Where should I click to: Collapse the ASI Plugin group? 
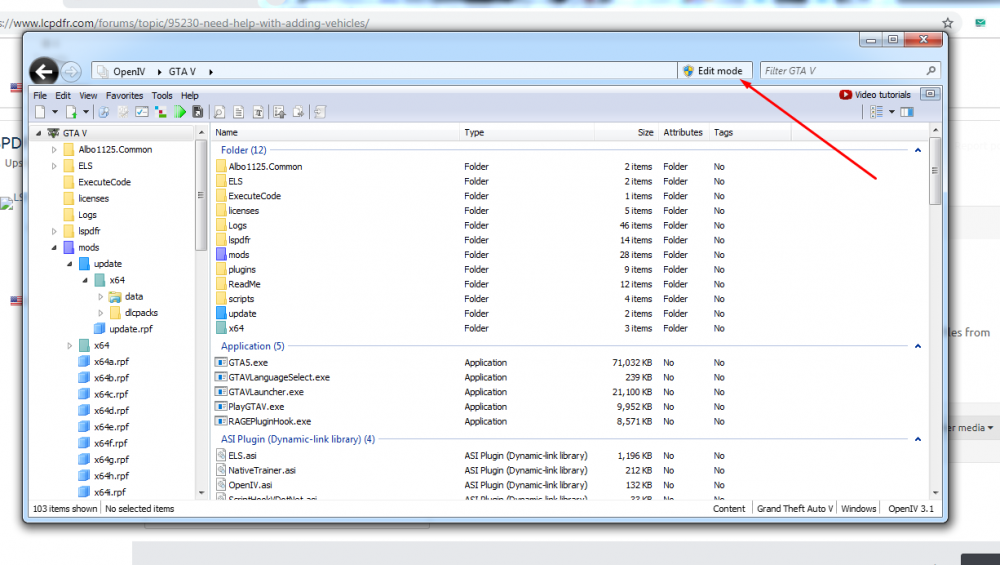click(918, 439)
